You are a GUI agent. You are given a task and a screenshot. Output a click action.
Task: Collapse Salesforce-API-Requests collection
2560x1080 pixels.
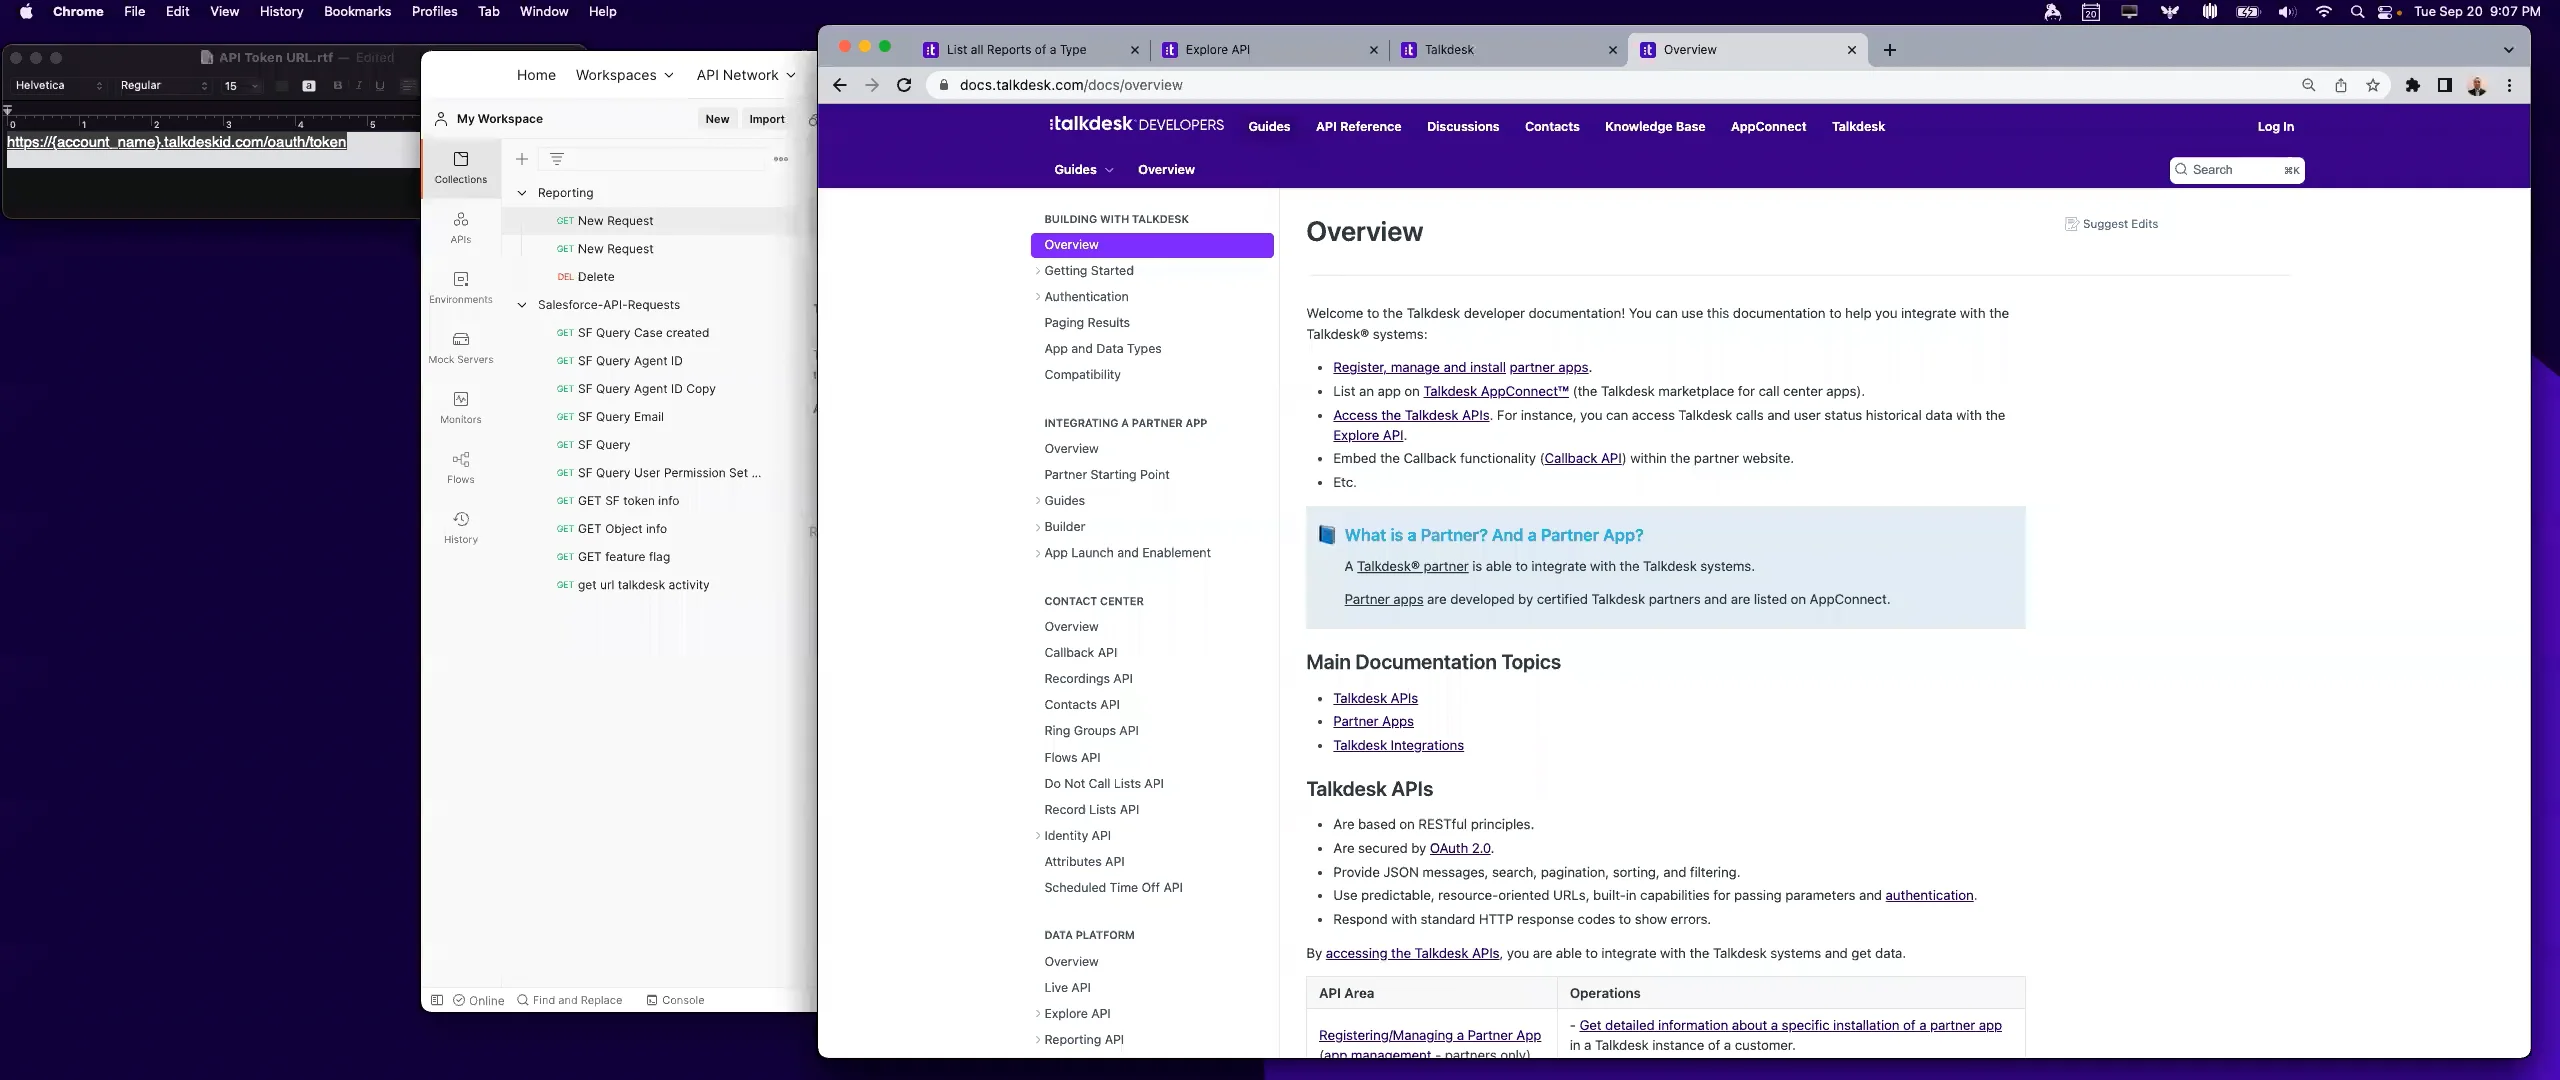click(x=522, y=305)
